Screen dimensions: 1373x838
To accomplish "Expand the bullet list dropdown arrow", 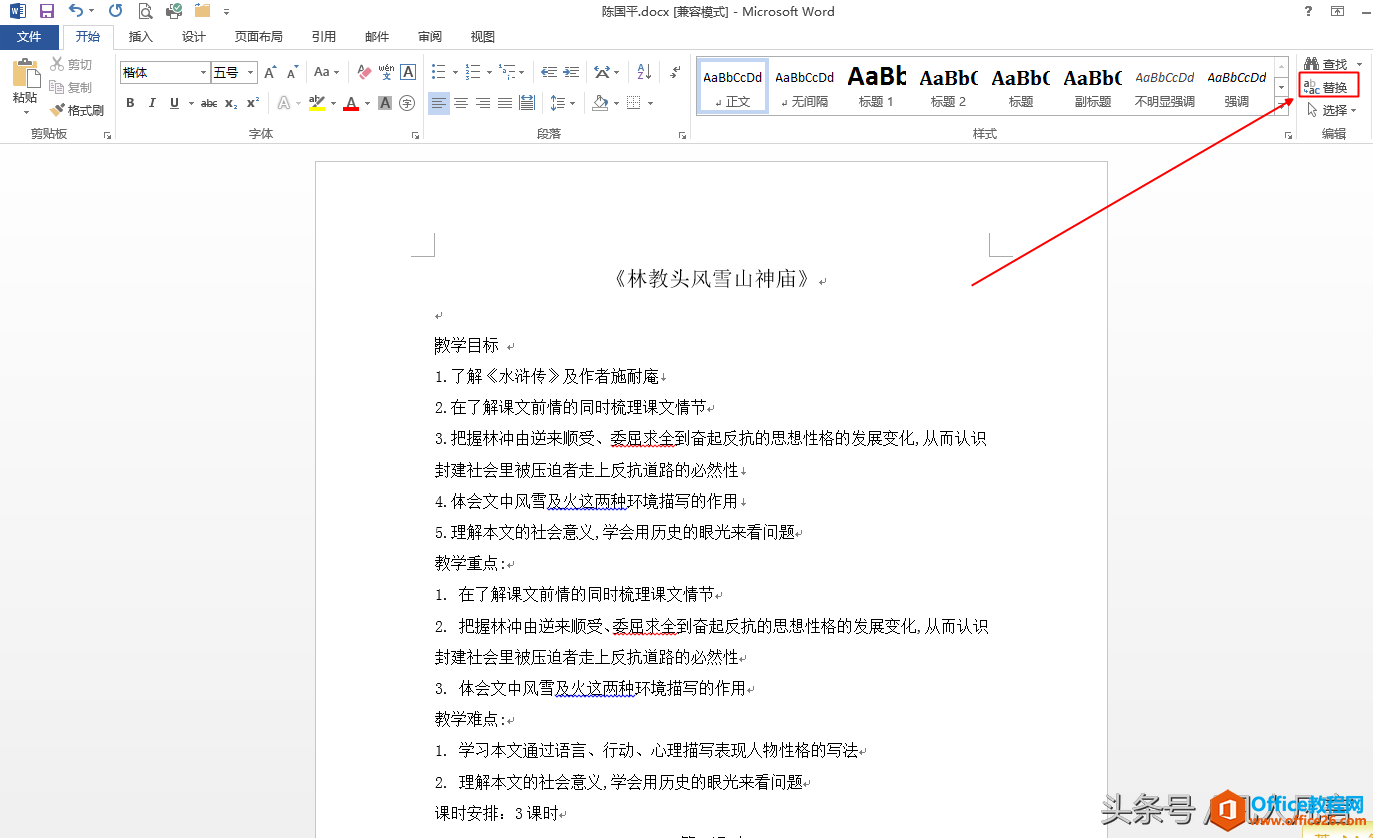I will pyautogui.click(x=455, y=73).
